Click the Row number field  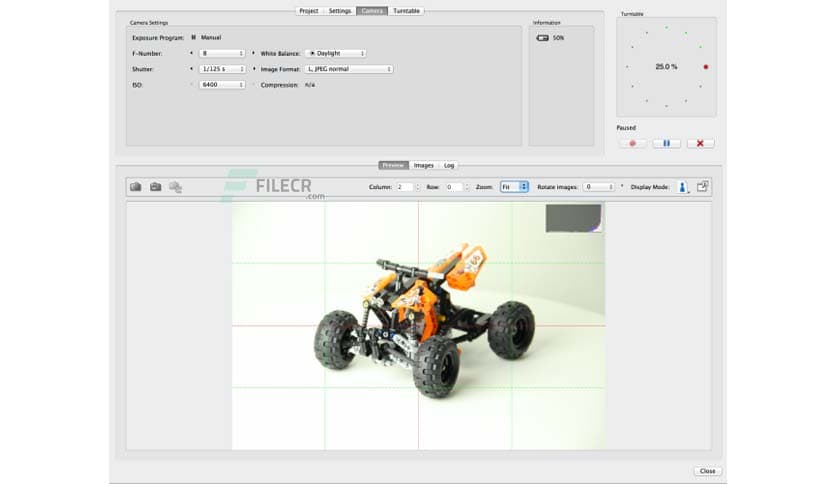coord(454,187)
